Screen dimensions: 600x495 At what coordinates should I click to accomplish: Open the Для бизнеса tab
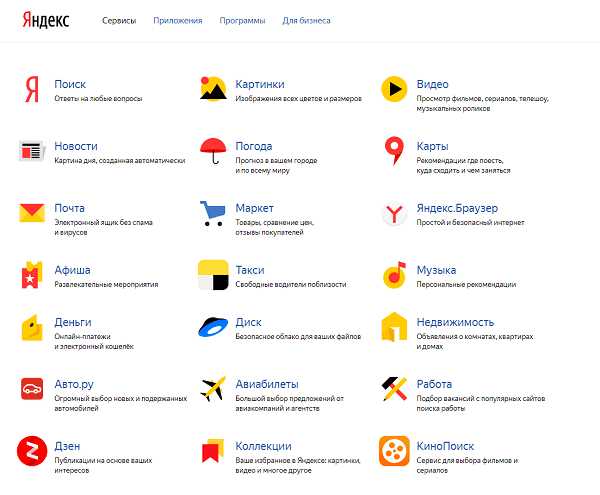click(x=306, y=21)
